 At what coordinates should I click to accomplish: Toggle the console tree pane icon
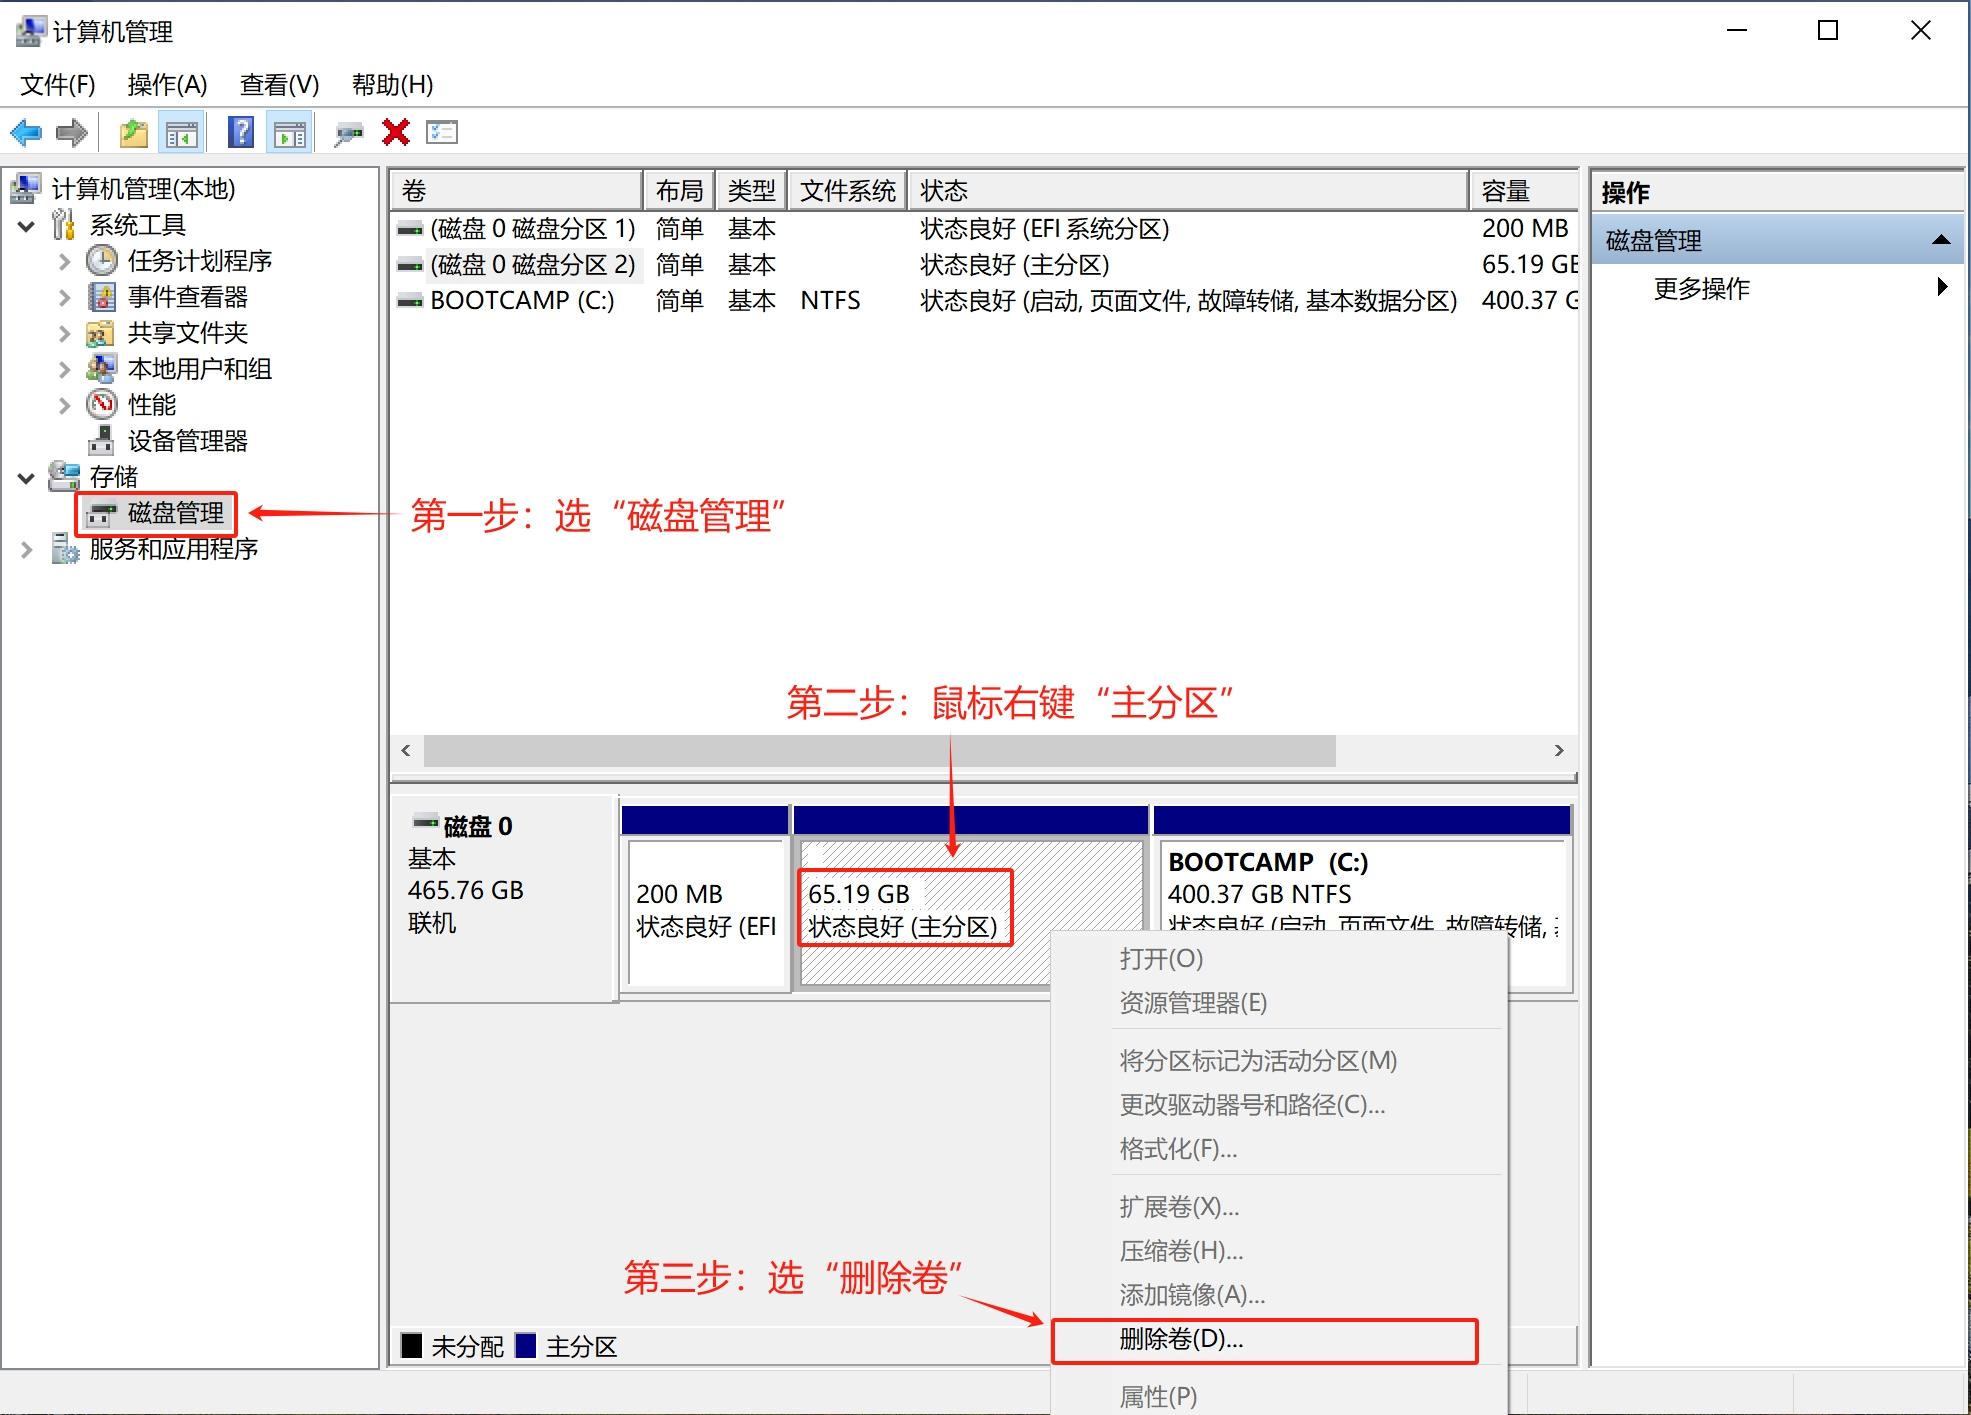181,131
